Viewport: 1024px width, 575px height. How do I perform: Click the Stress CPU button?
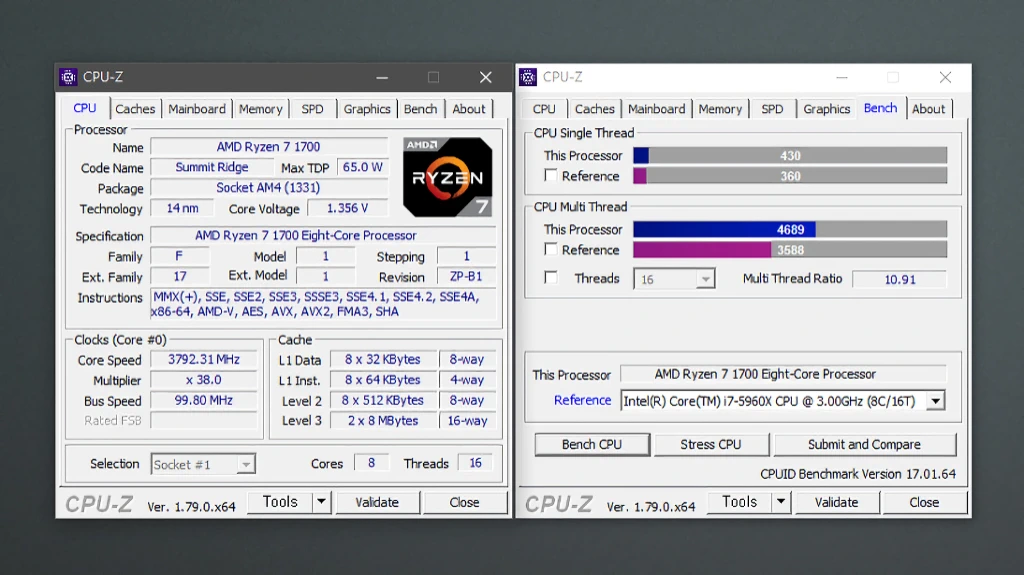711,444
